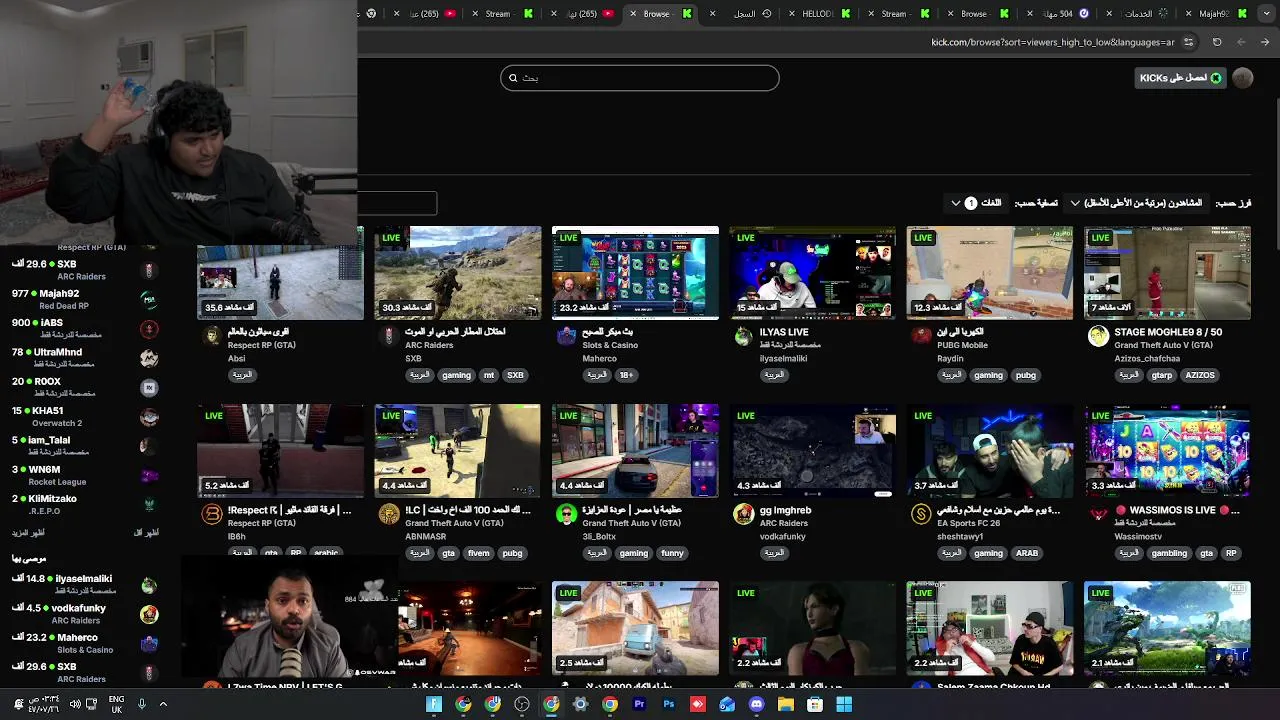The image size is (1280, 720).
Task: Click 'أظهر المزيد' show more in sidebar
Action: pyautogui.click(x=28, y=533)
